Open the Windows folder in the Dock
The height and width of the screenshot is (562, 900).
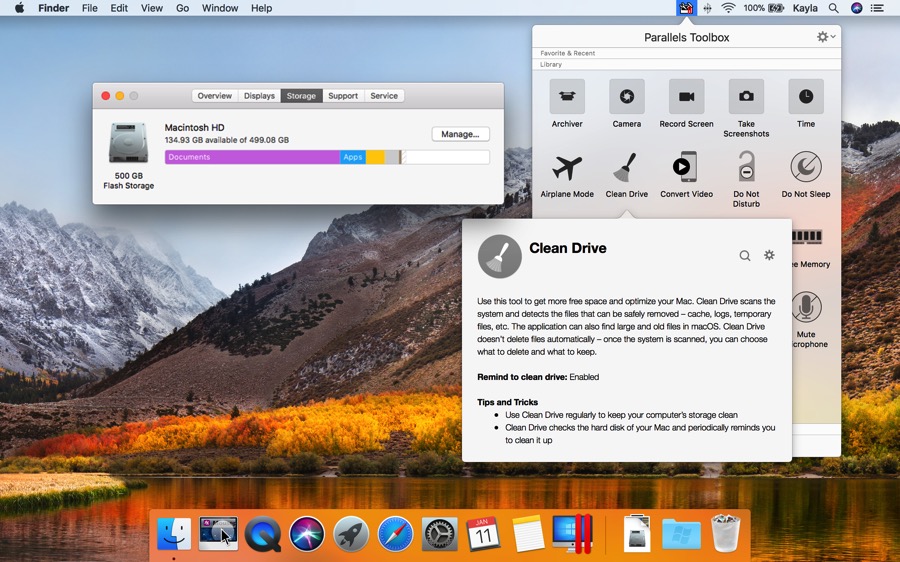coord(681,534)
